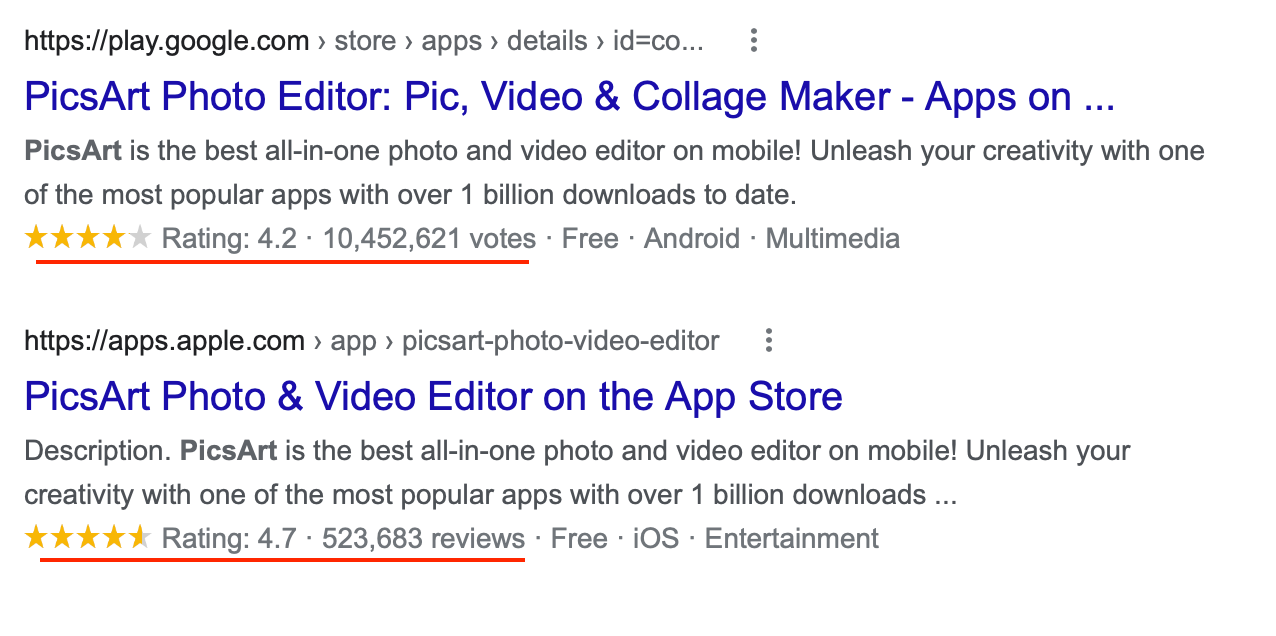Click the "523,683 reviews" count
The image size is (1276, 636).
coord(423,539)
